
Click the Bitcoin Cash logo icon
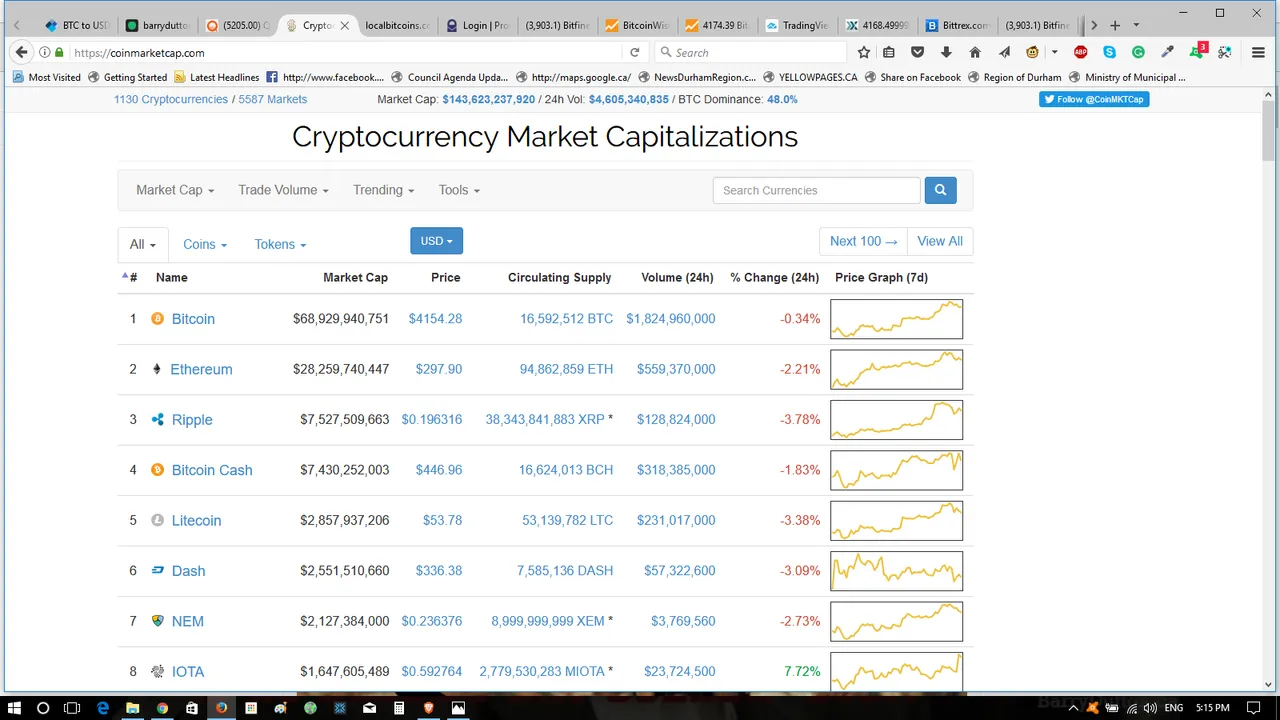tap(157, 470)
